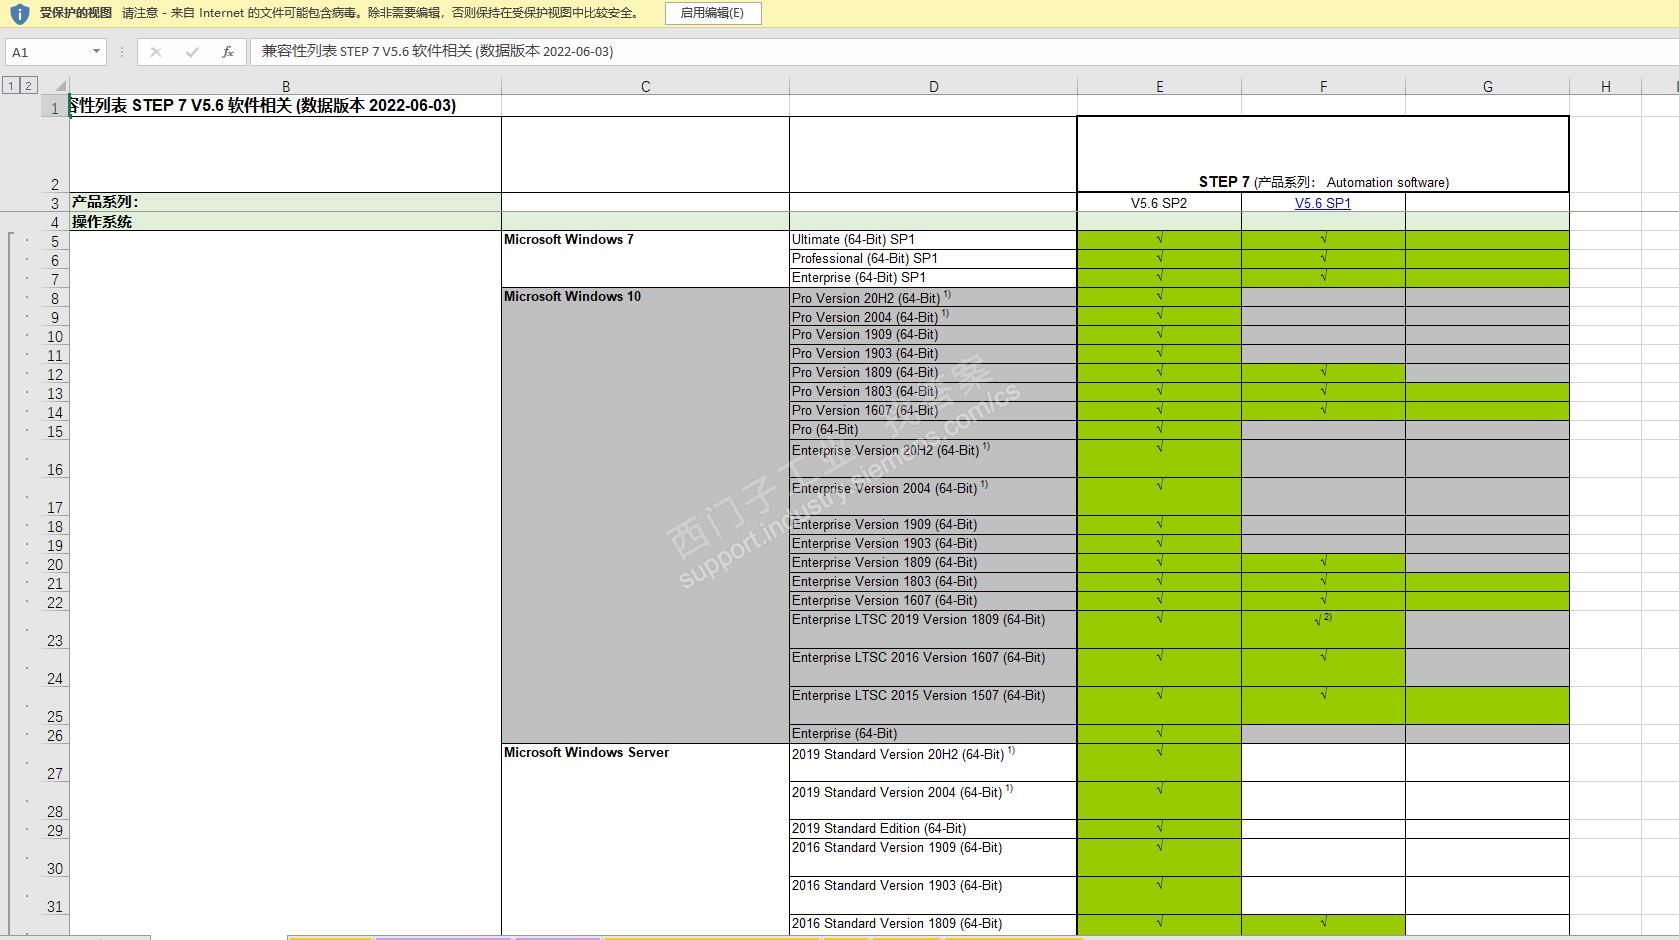Click cell 'Pro Version 1607 (64-Bit)'
The height and width of the screenshot is (940, 1679).
click(933, 411)
